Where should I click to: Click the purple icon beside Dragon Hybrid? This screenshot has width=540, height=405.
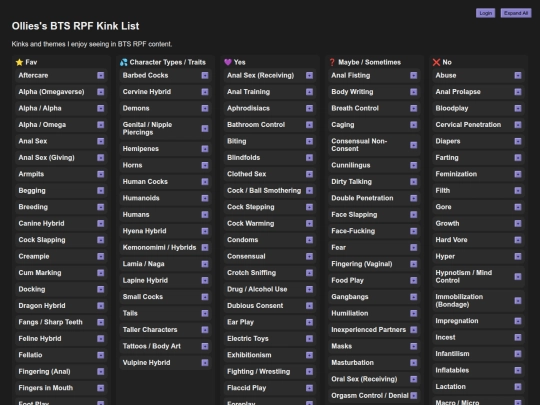[101, 306]
